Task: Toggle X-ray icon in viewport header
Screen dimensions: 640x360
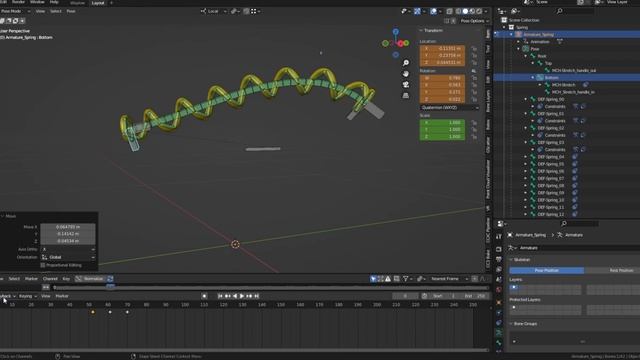Action: (449, 11)
